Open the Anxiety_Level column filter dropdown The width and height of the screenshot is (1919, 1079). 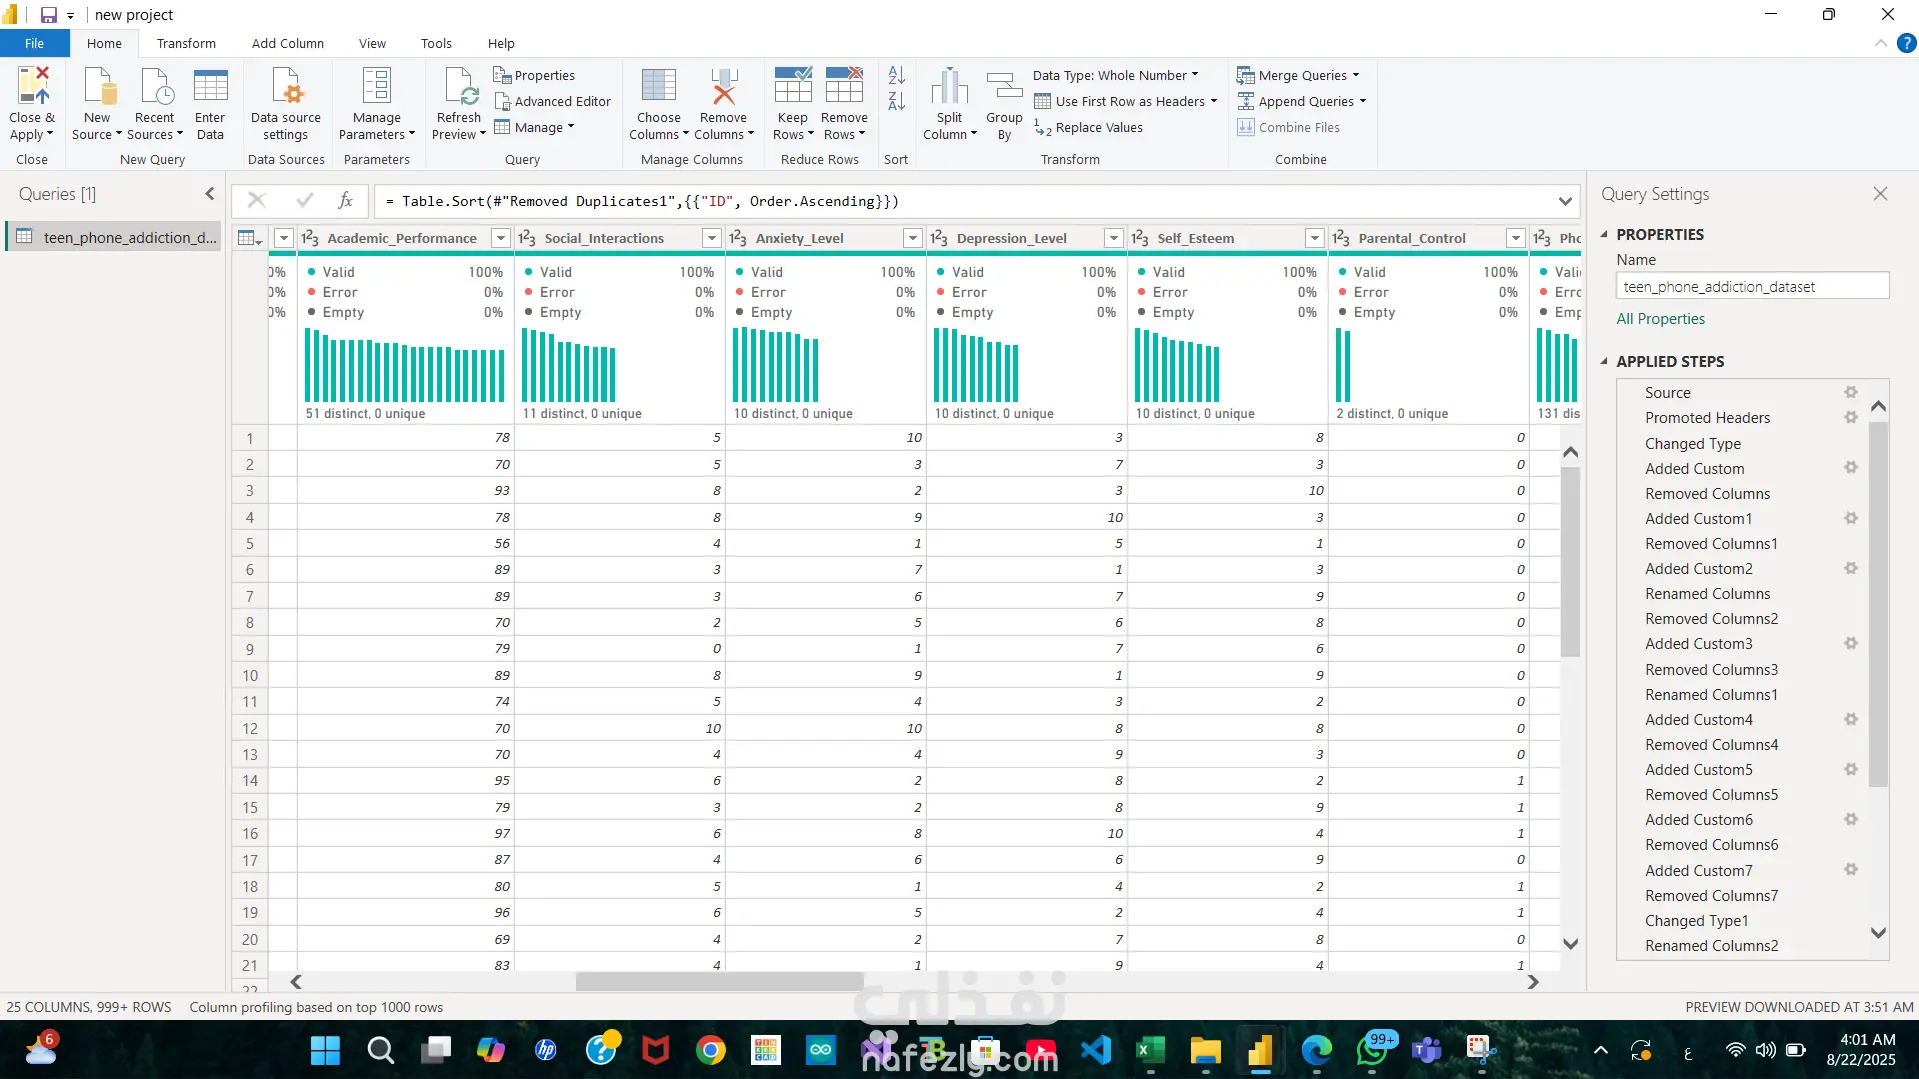912,238
